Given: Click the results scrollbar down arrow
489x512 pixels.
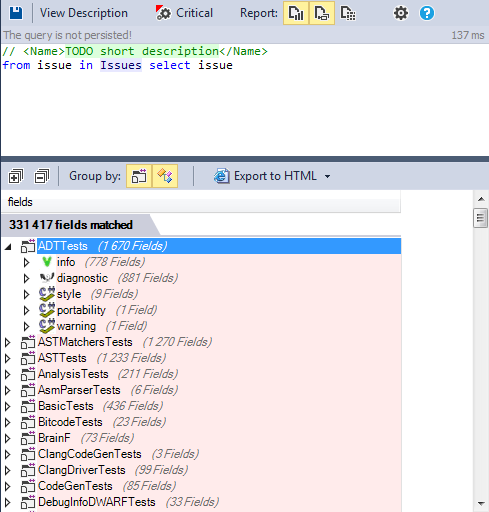Looking at the screenshot, I should 481,503.
